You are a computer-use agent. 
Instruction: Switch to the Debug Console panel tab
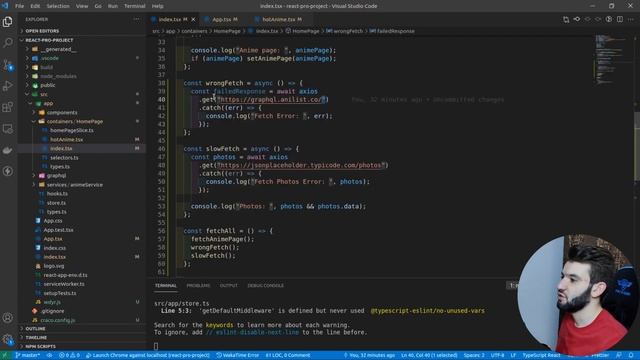coord(265,285)
